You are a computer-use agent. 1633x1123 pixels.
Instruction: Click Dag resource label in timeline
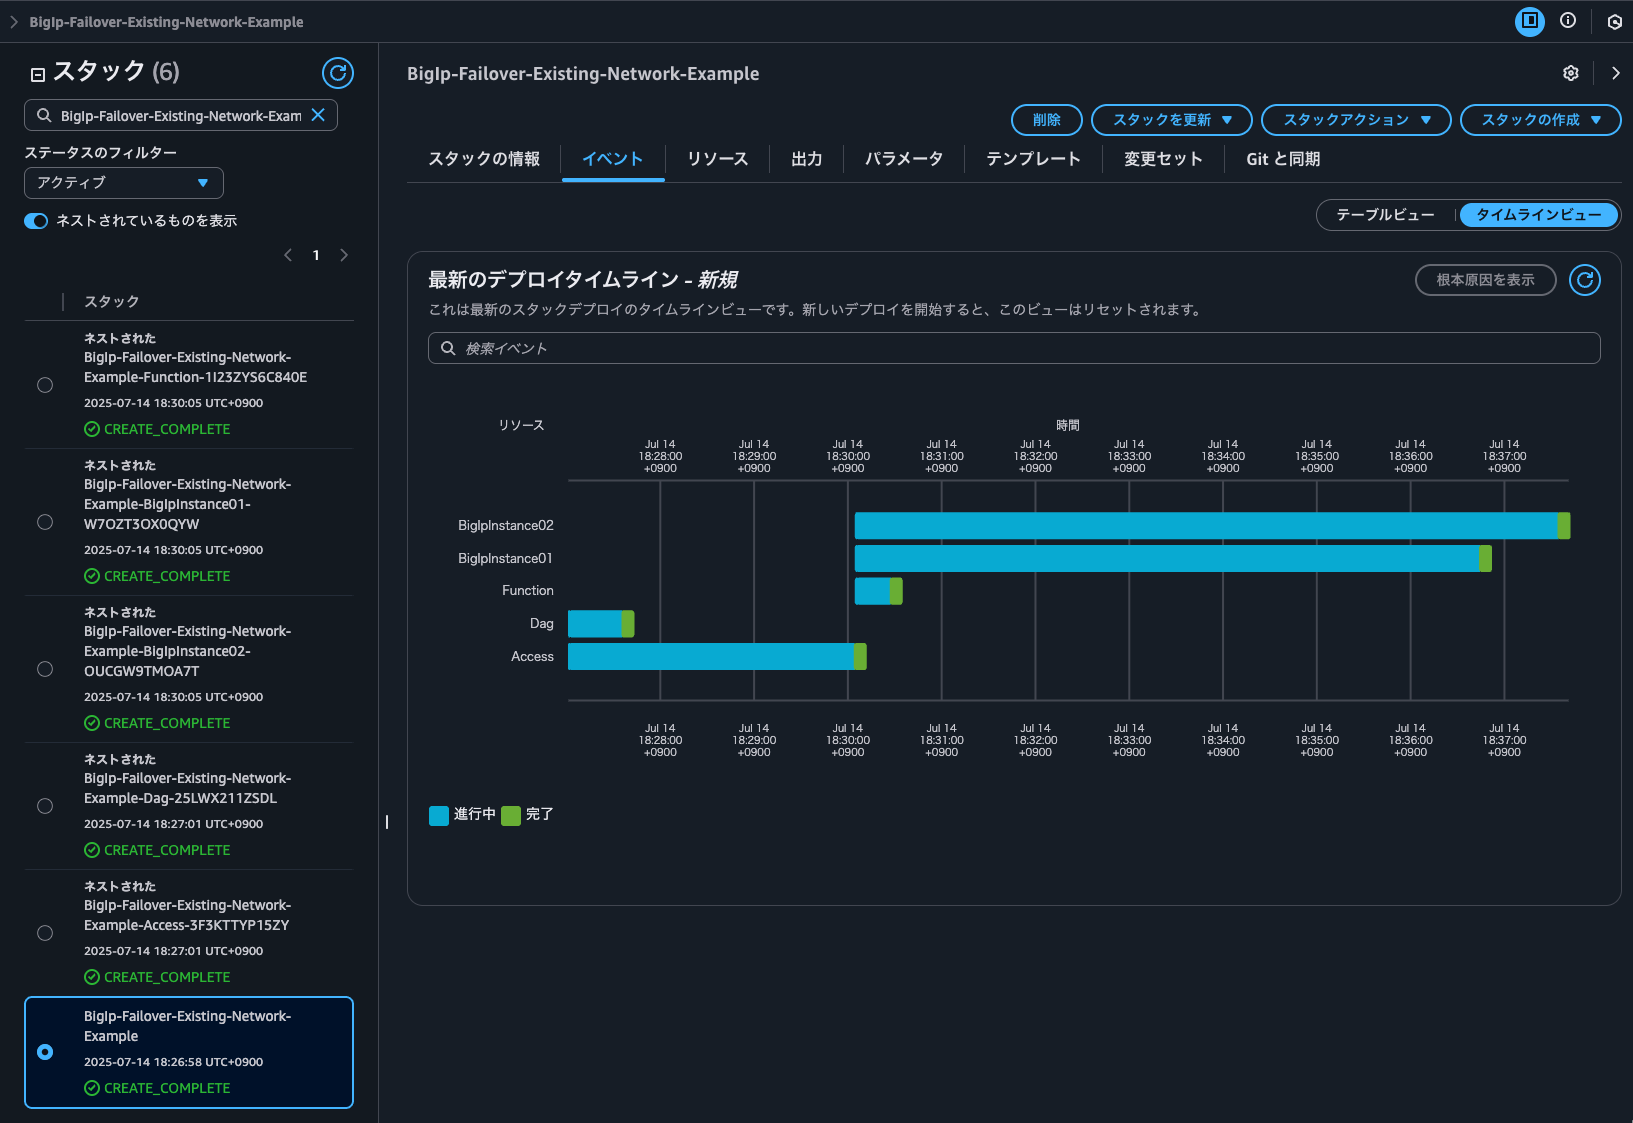542,624
